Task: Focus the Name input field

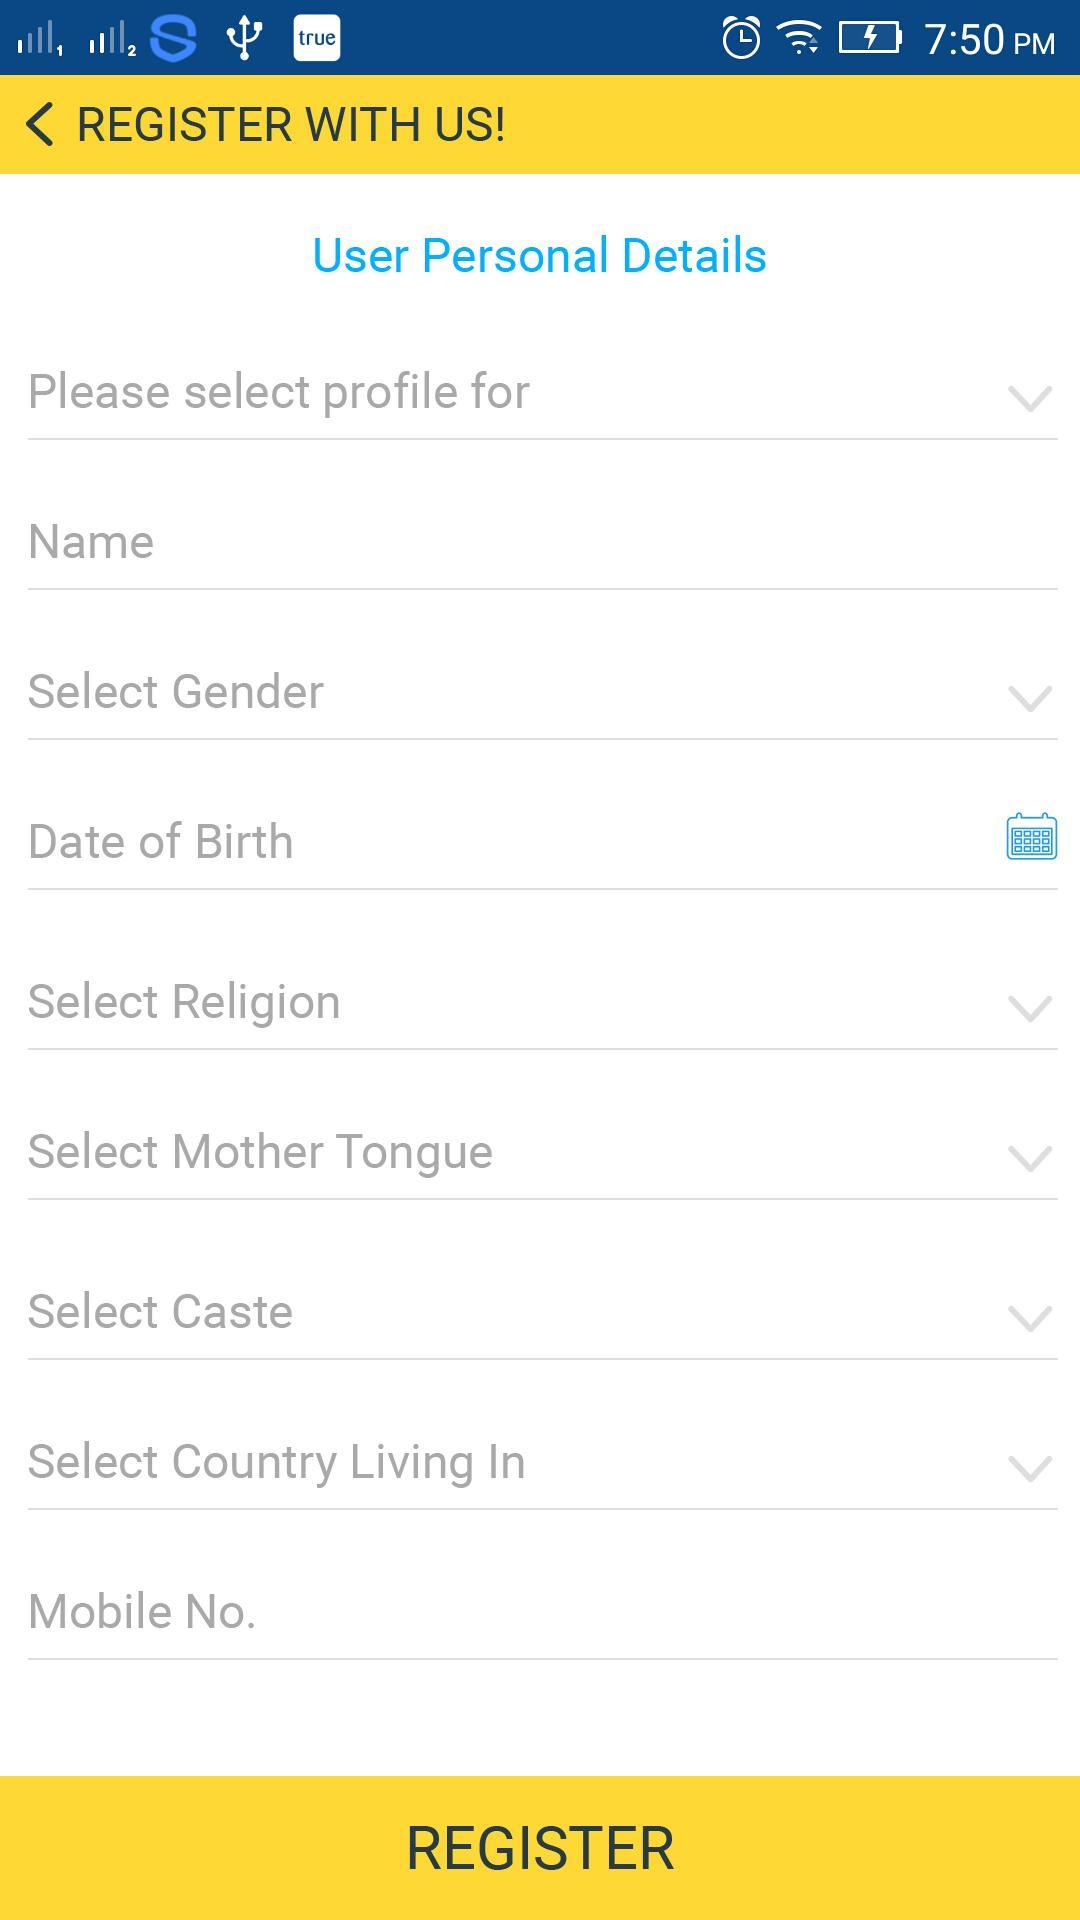Action: click(x=541, y=542)
